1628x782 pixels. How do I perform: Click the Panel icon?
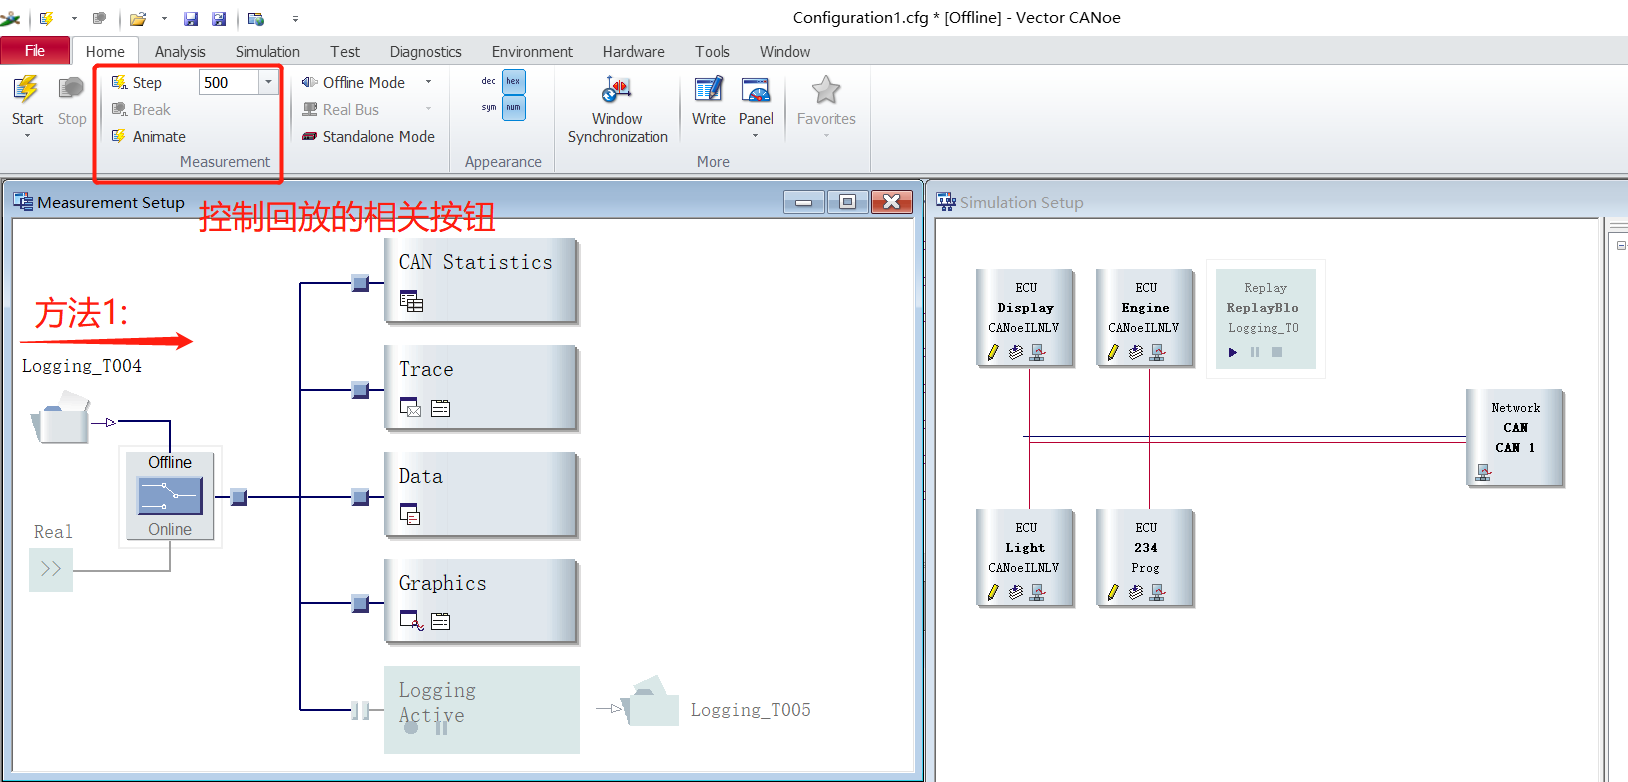pos(756,92)
